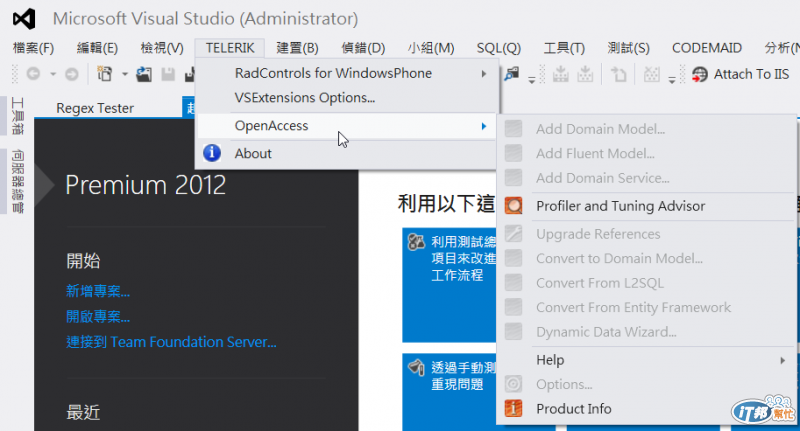
Task: Open the 工具(T) menu
Action: click(x=564, y=48)
